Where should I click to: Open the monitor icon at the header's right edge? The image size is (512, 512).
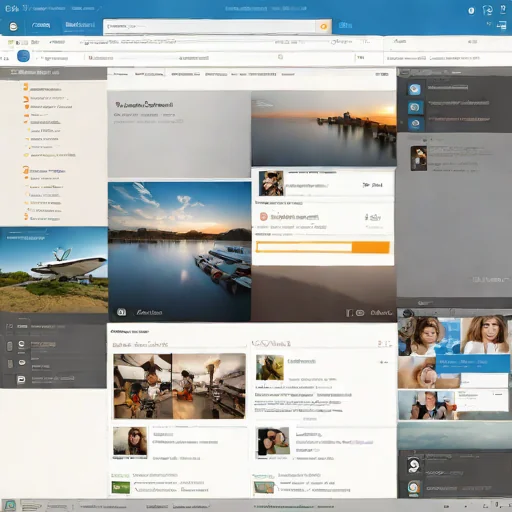pyautogui.click(x=502, y=25)
